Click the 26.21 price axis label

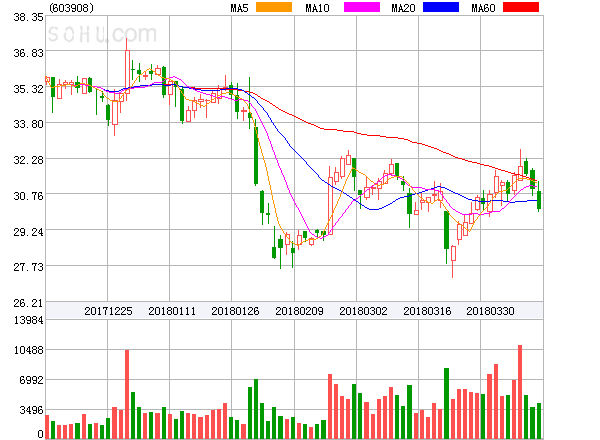(28, 303)
